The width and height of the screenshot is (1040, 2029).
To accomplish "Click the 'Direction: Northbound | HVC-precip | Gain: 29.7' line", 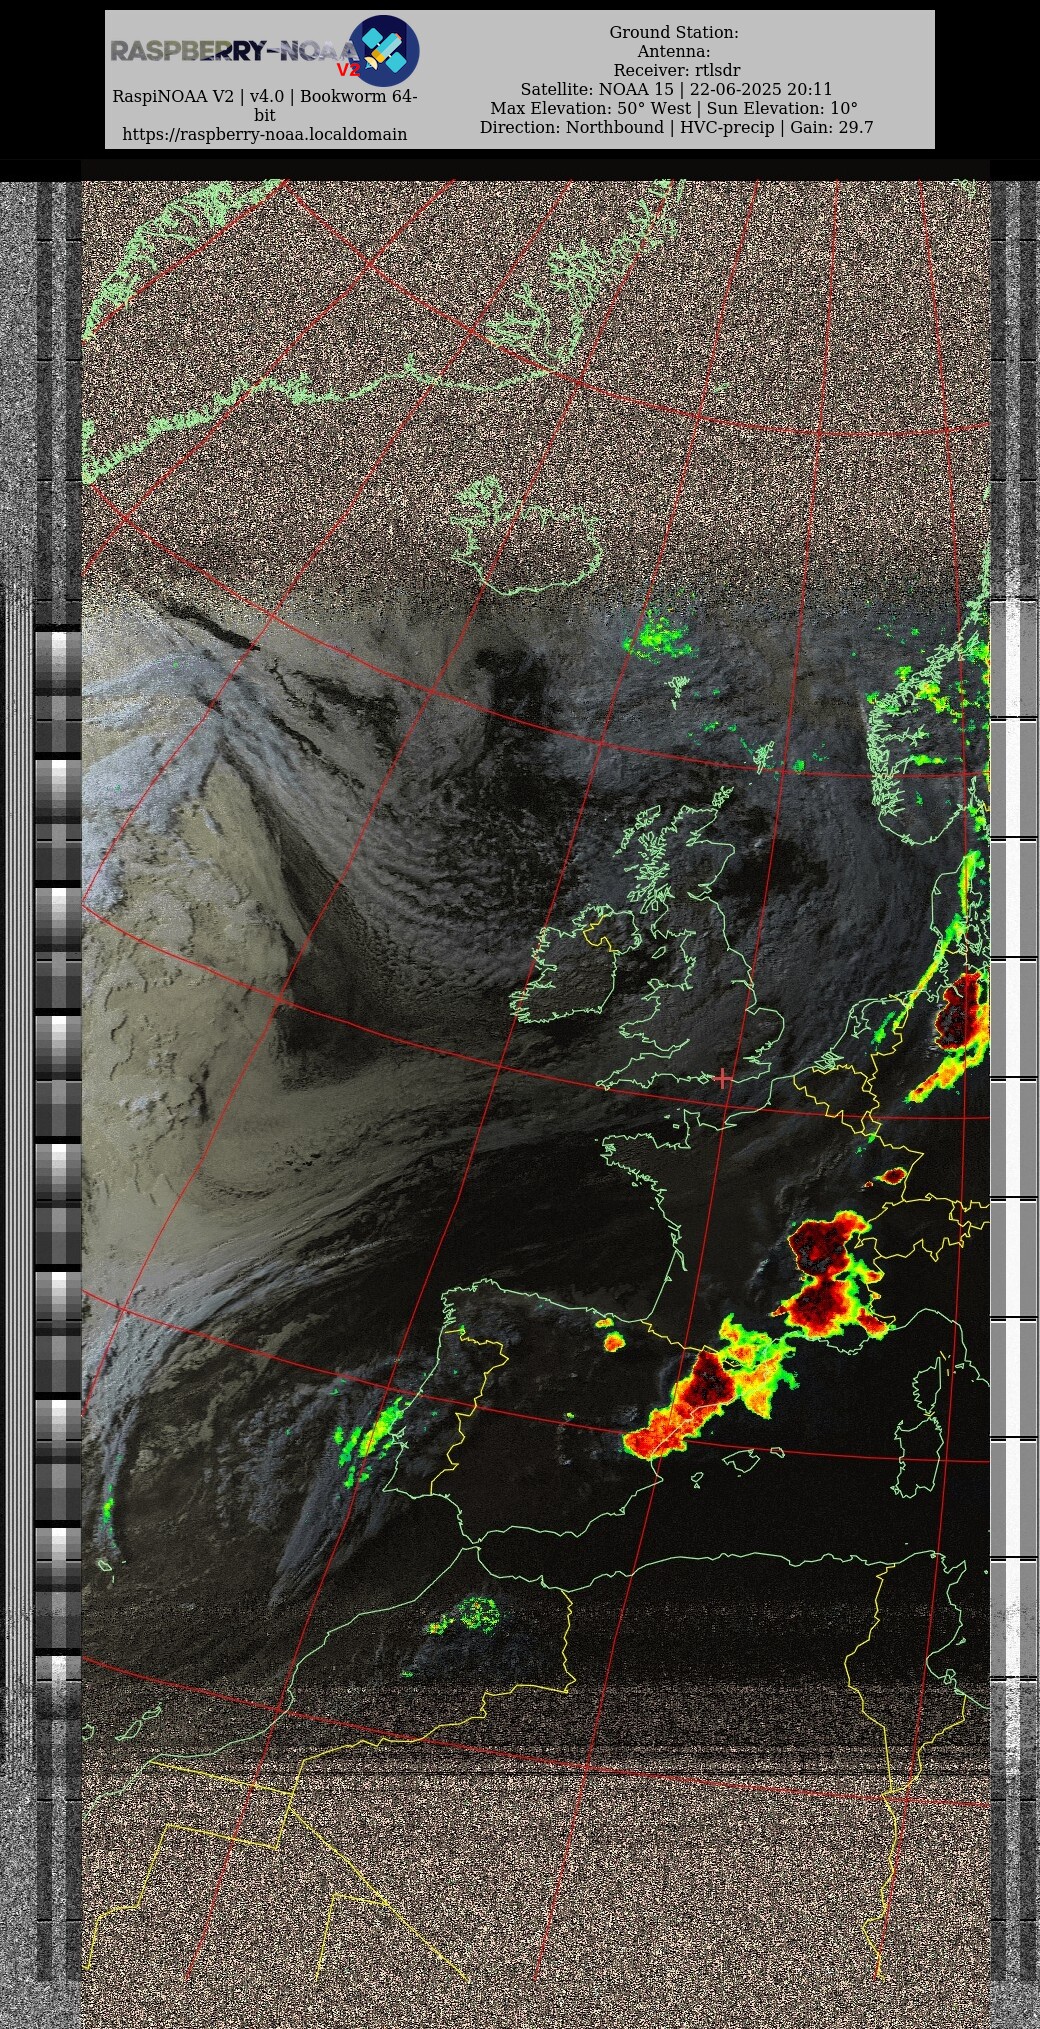I will click(x=676, y=127).
